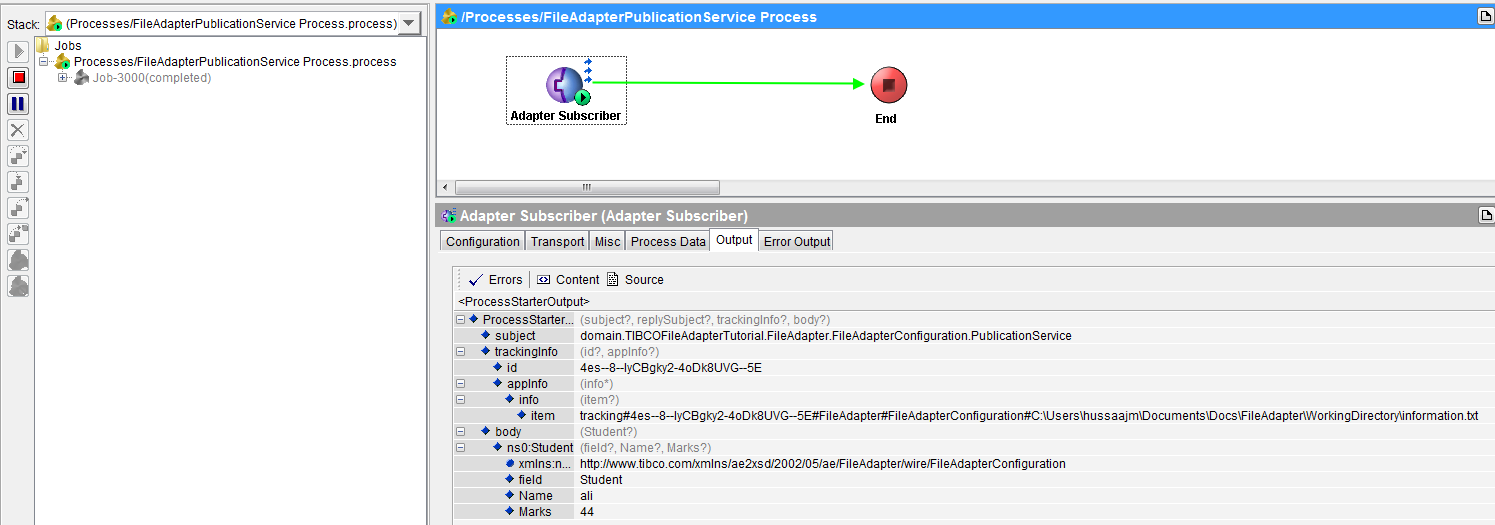1495x525 pixels.
Task: Select the field row label
Action: [x=530, y=480]
